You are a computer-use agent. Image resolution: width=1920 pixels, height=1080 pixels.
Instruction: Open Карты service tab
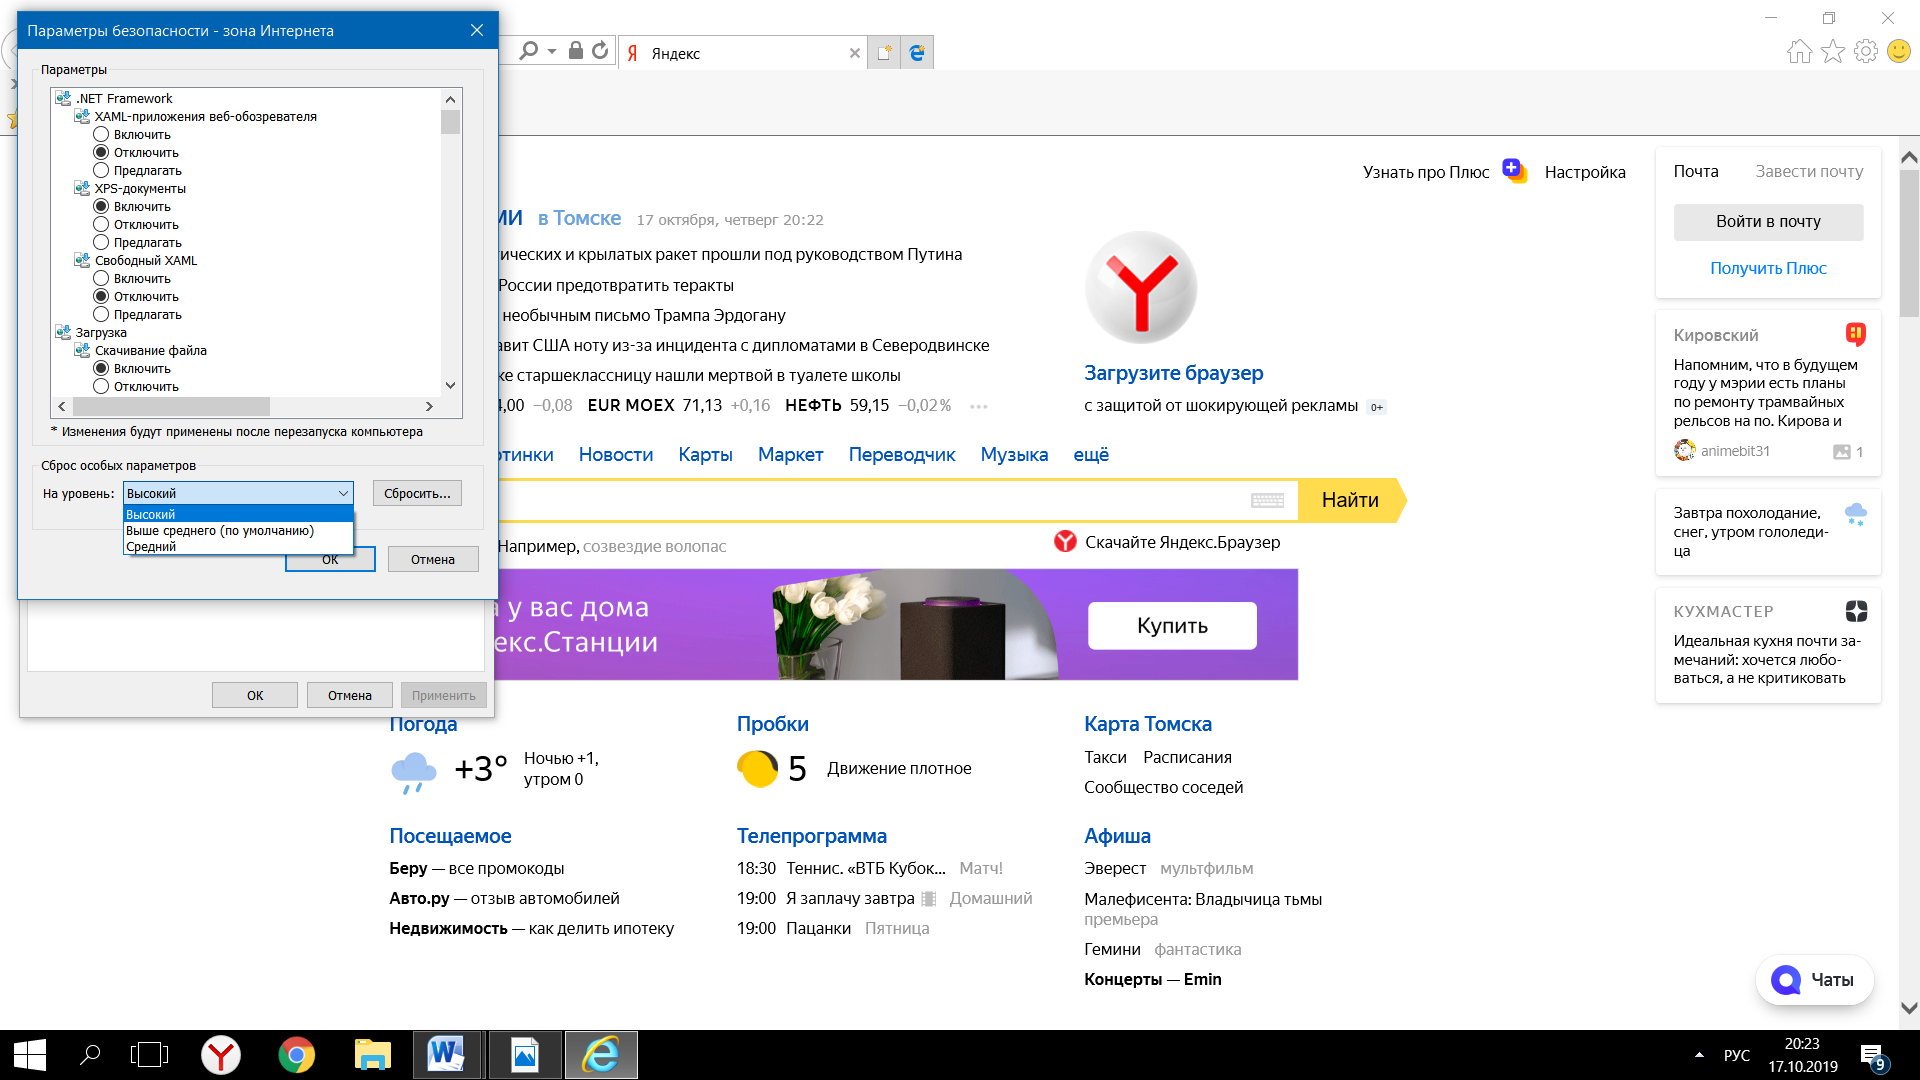[x=705, y=454]
